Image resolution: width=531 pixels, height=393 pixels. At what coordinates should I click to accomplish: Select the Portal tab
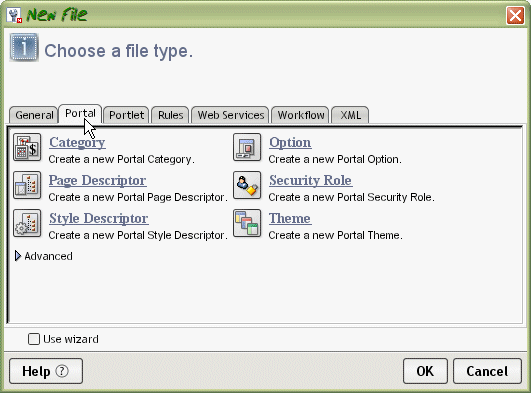[80, 113]
